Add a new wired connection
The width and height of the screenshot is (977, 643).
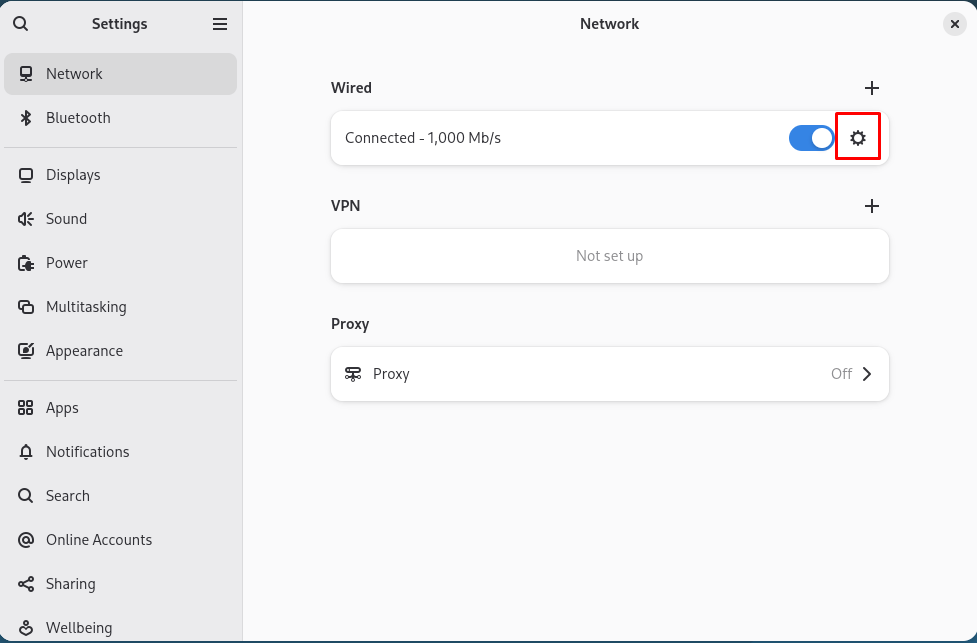click(871, 88)
